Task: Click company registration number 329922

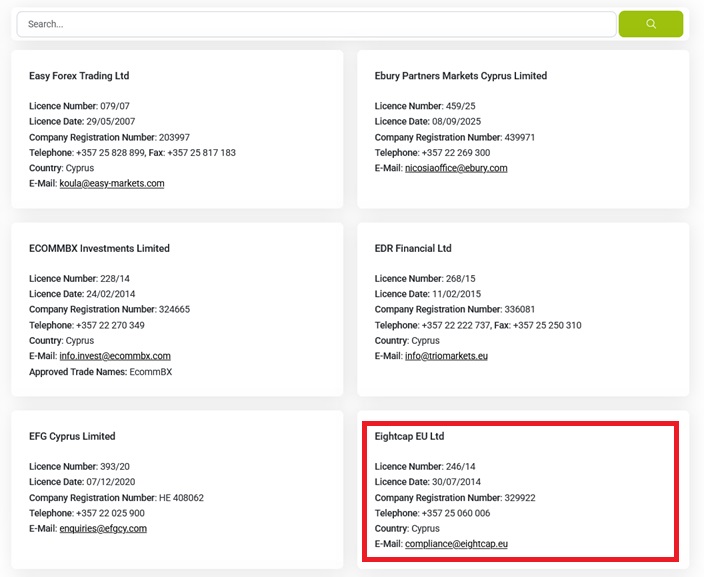Action: click(520, 498)
